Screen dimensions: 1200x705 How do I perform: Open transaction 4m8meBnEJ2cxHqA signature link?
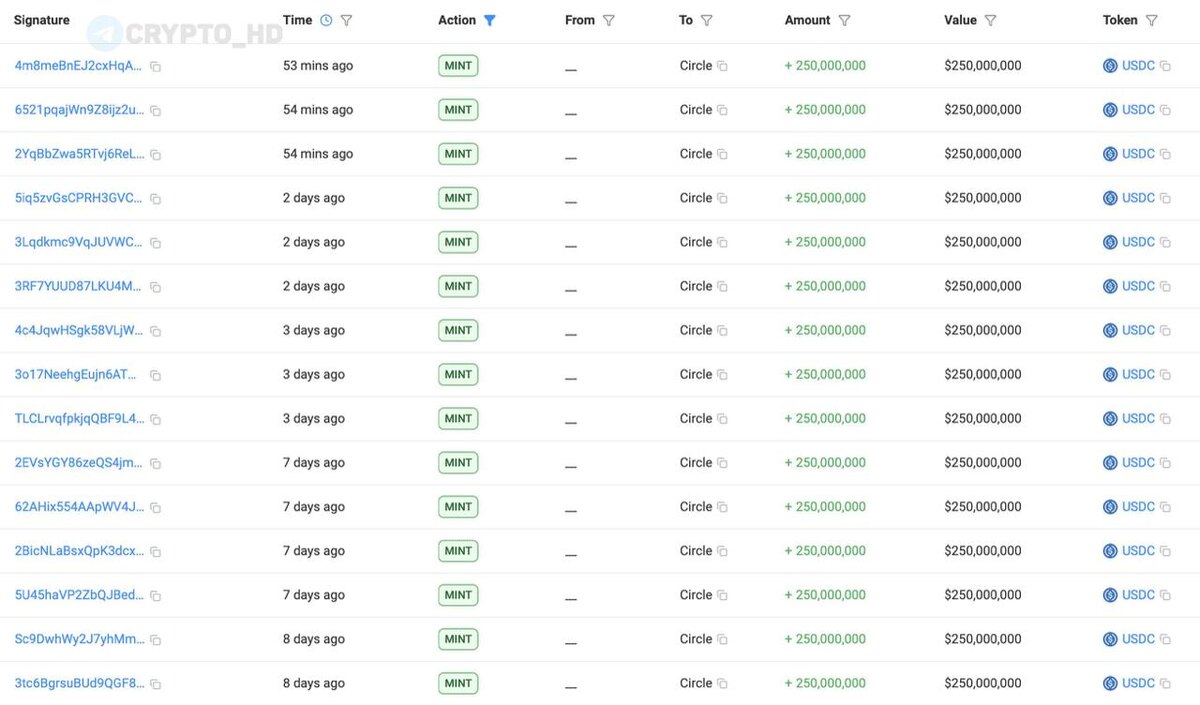click(x=78, y=66)
